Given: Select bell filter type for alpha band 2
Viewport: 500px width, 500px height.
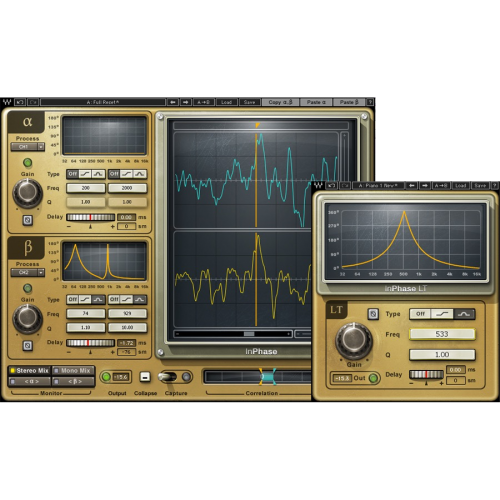Looking at the screenshot, I should tap(140, 174).
